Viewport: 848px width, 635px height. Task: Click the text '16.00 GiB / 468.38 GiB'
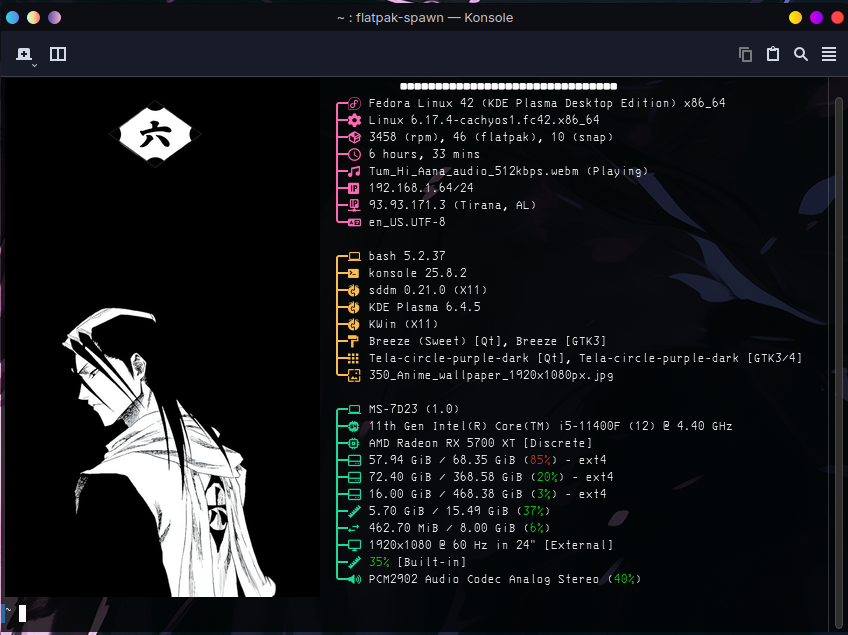446,494
